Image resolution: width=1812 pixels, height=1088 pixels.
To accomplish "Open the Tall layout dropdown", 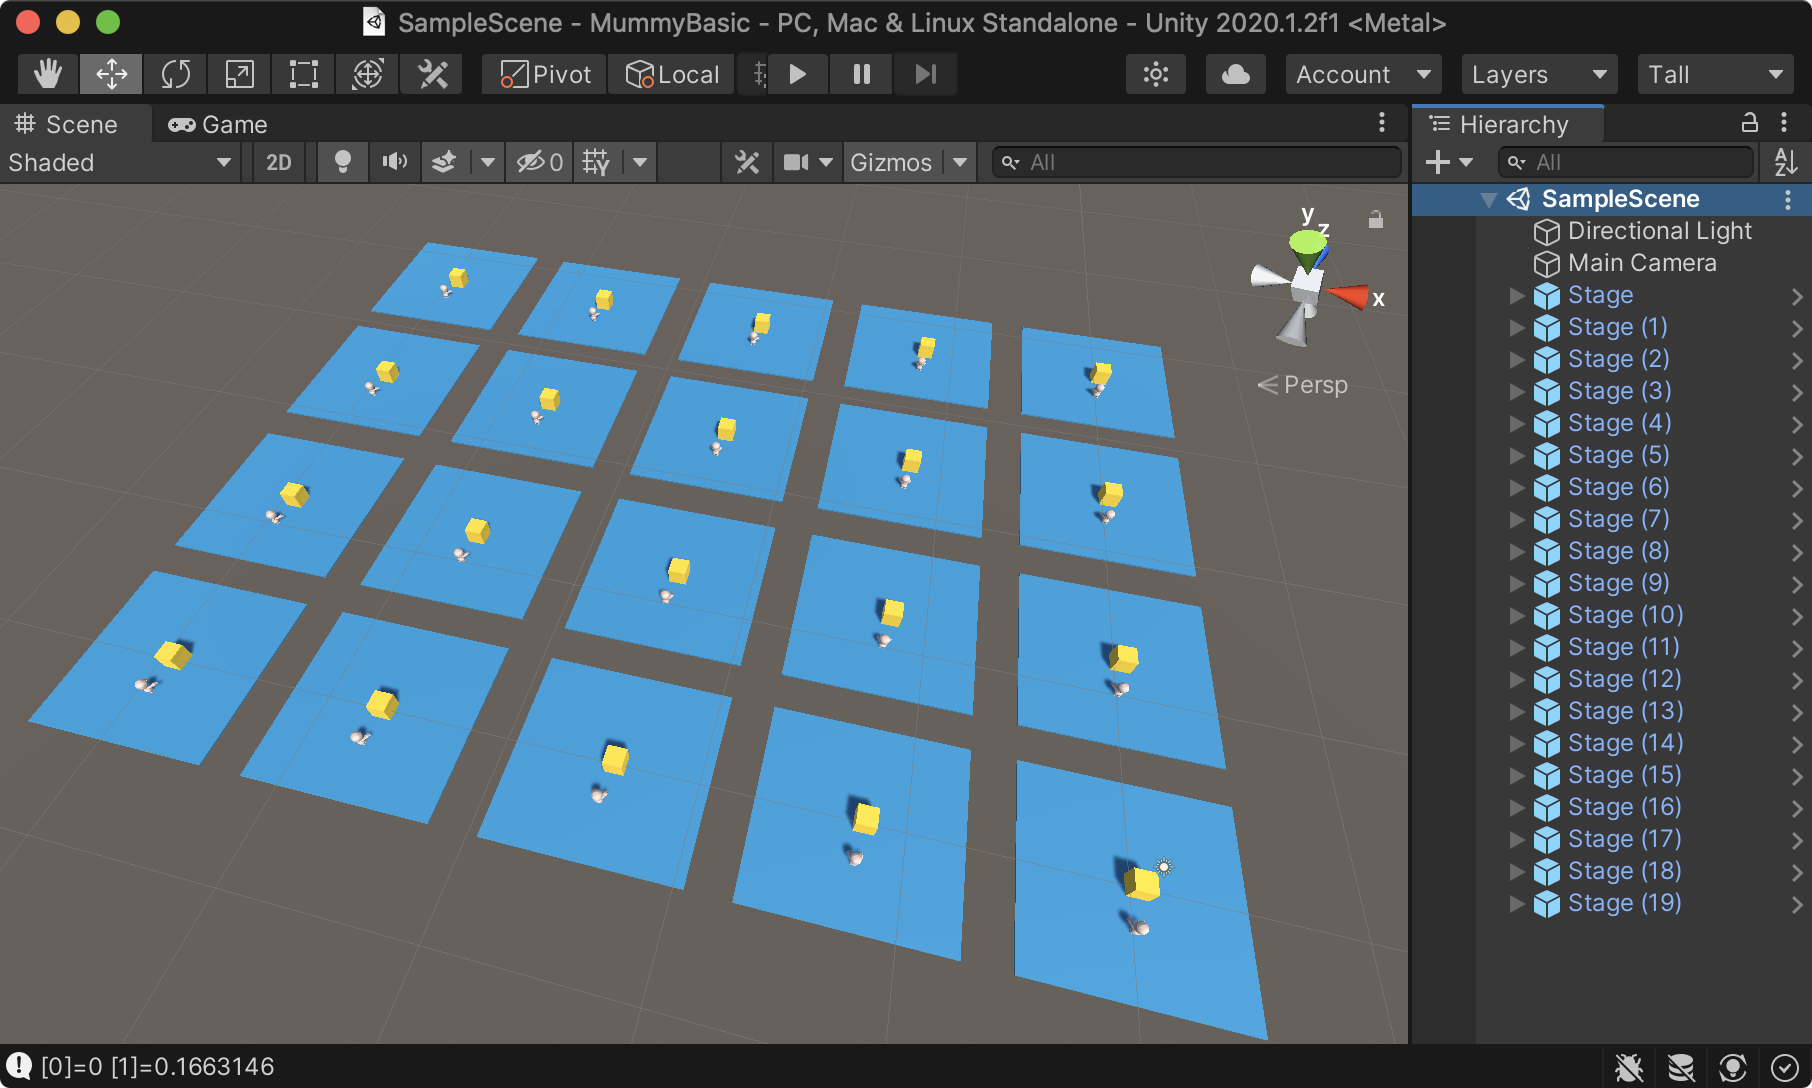I will pos(1715,74).
